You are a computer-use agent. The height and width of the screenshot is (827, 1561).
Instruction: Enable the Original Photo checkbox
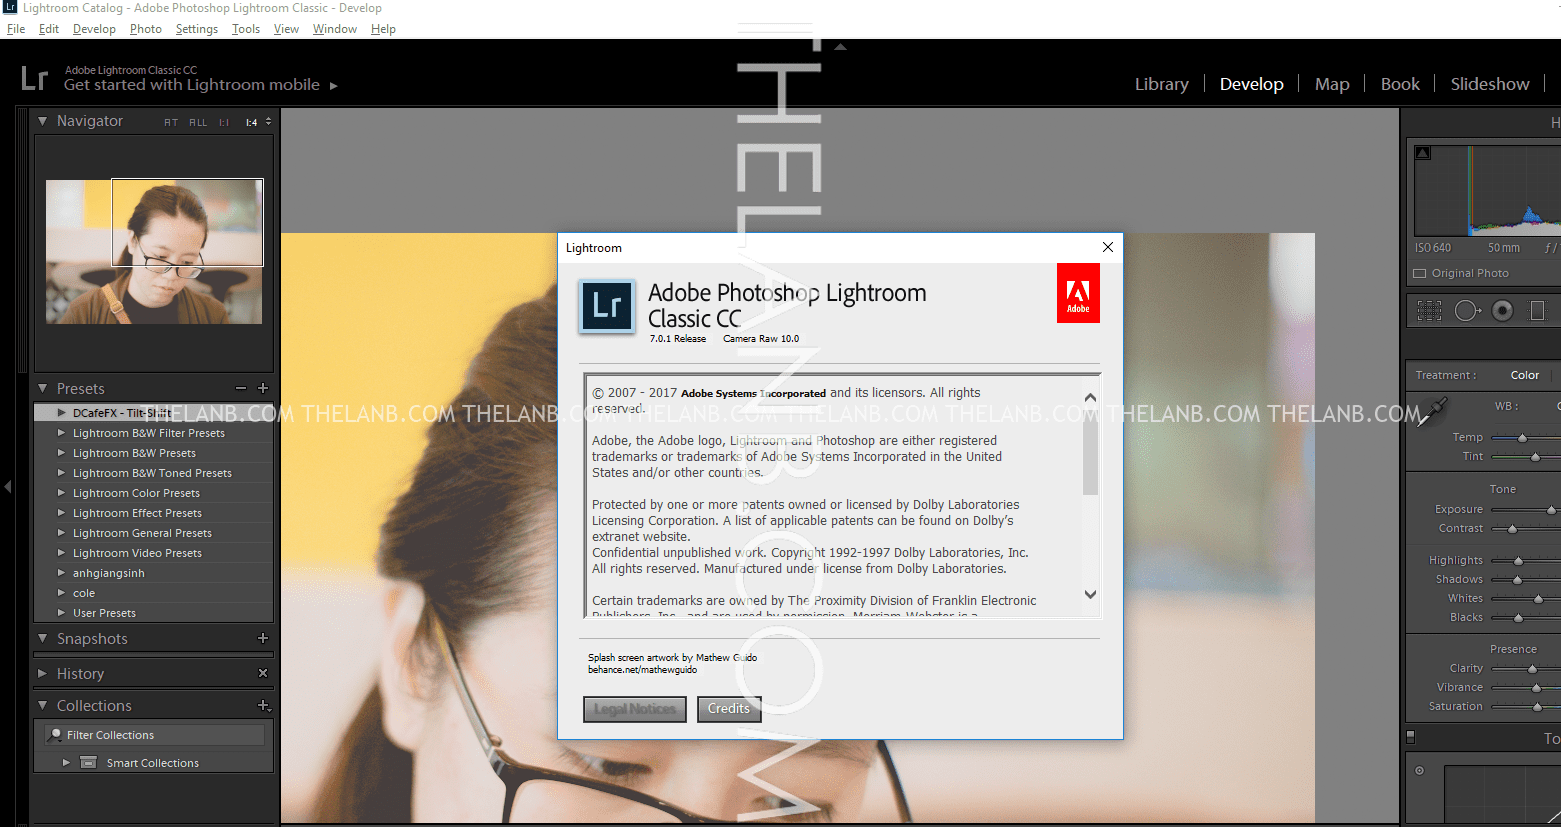click(1419, 273)
